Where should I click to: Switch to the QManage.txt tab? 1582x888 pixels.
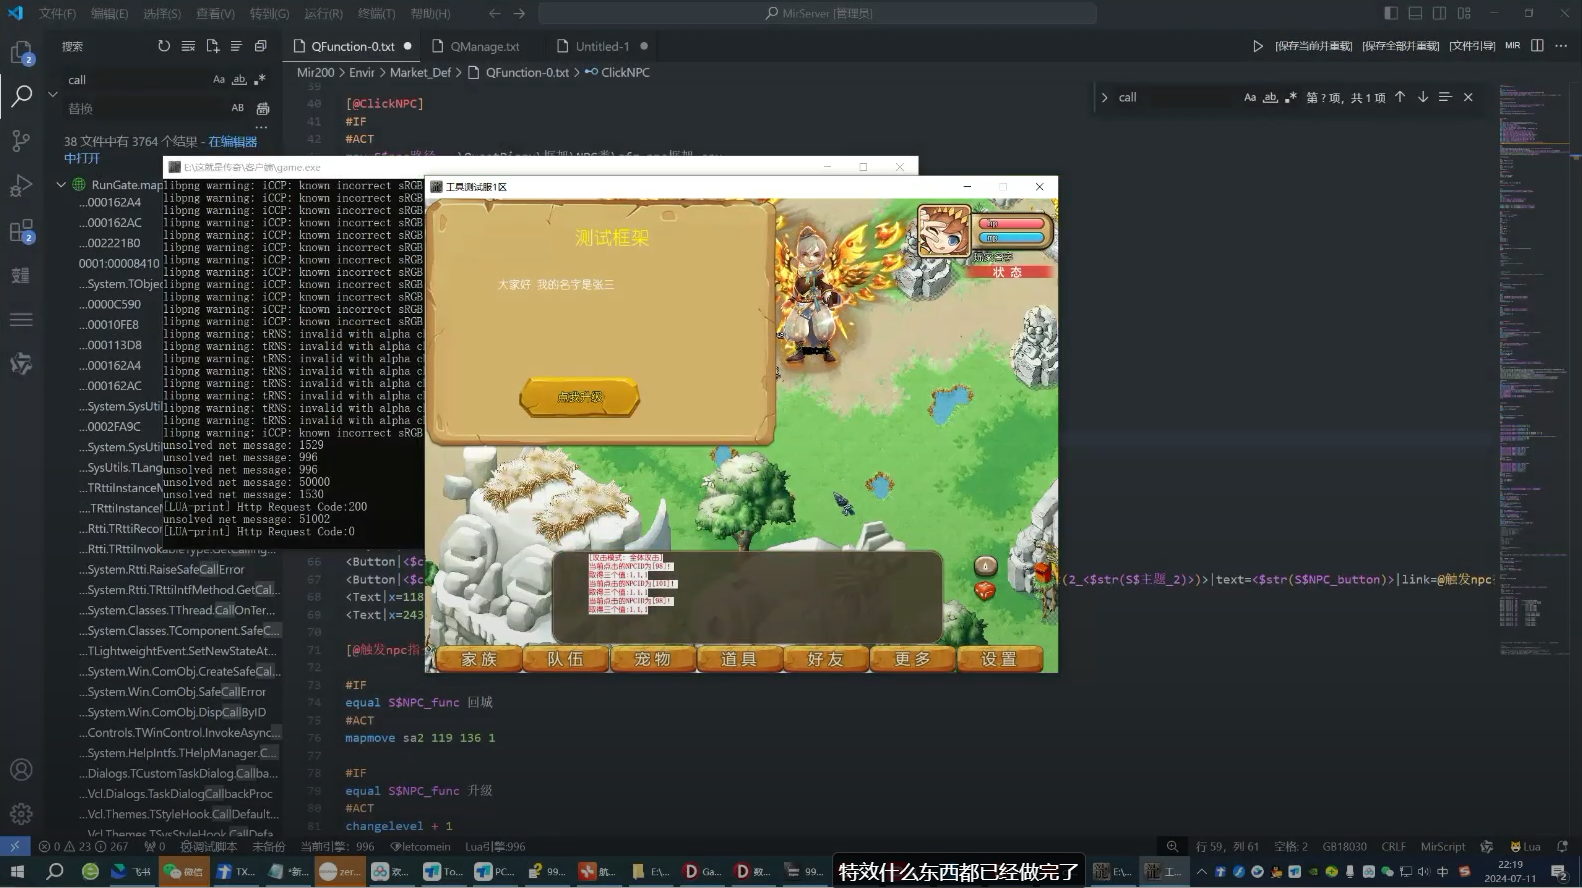pos(484,46)
